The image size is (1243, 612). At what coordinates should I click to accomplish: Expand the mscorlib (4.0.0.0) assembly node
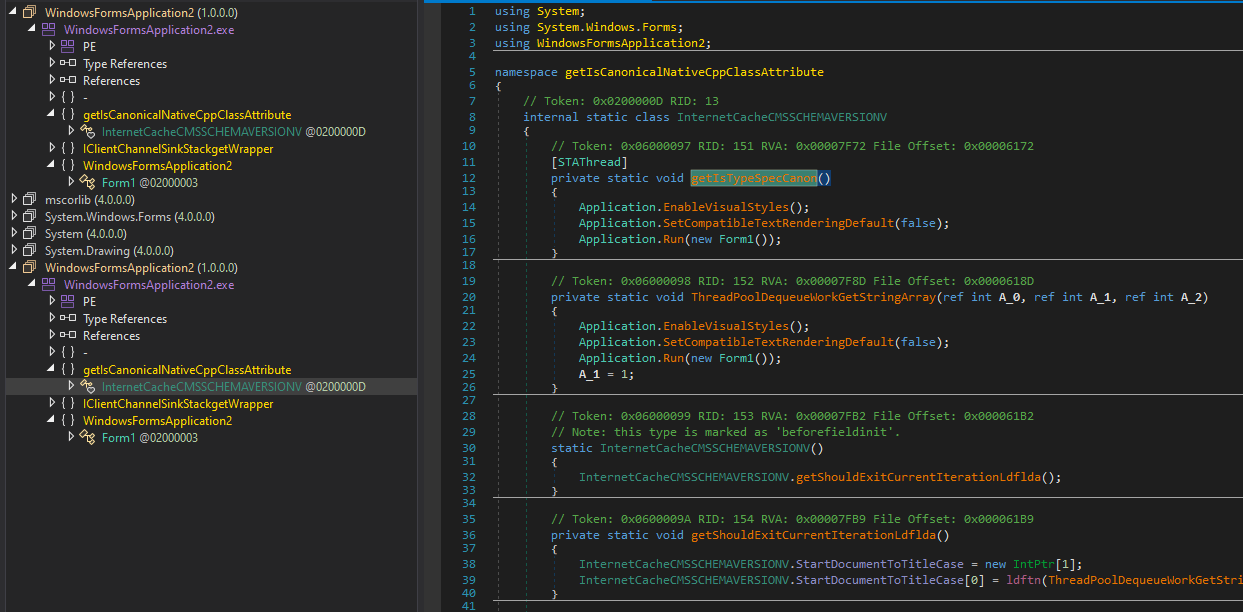click(13, 200)
